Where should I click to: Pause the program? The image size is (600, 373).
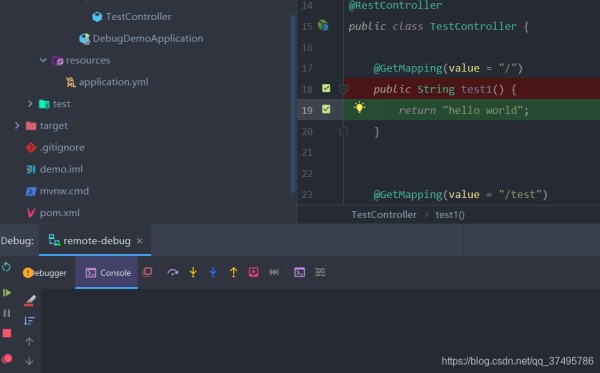pos(7,313)
